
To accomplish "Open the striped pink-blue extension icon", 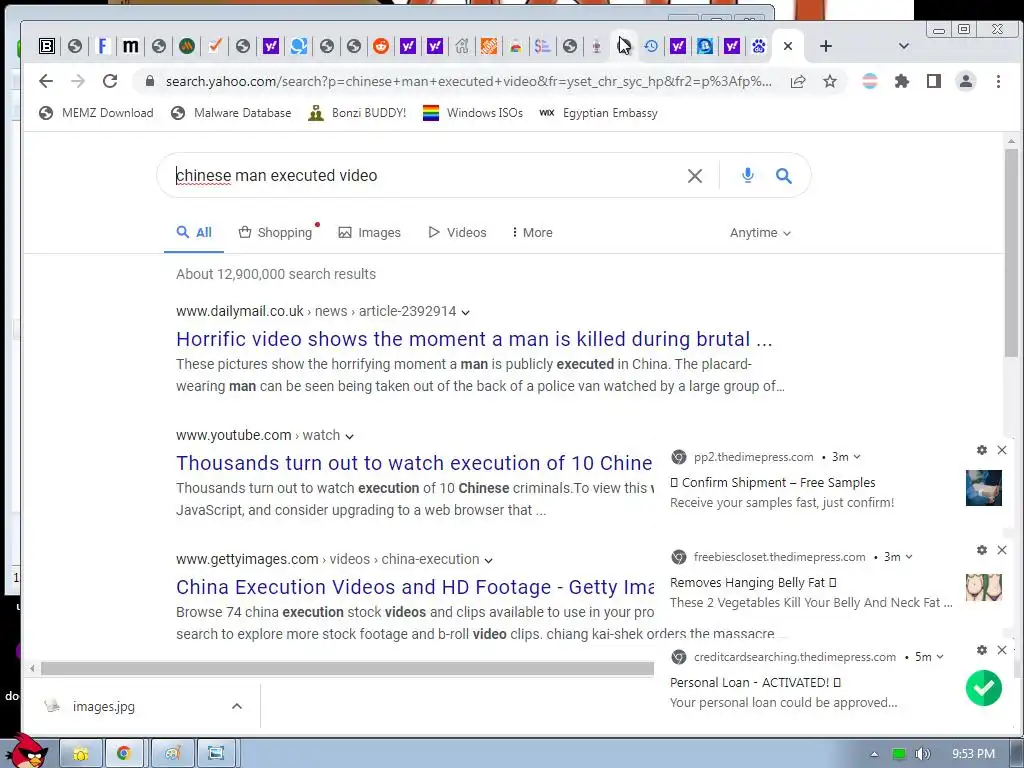I will [869, 81].
